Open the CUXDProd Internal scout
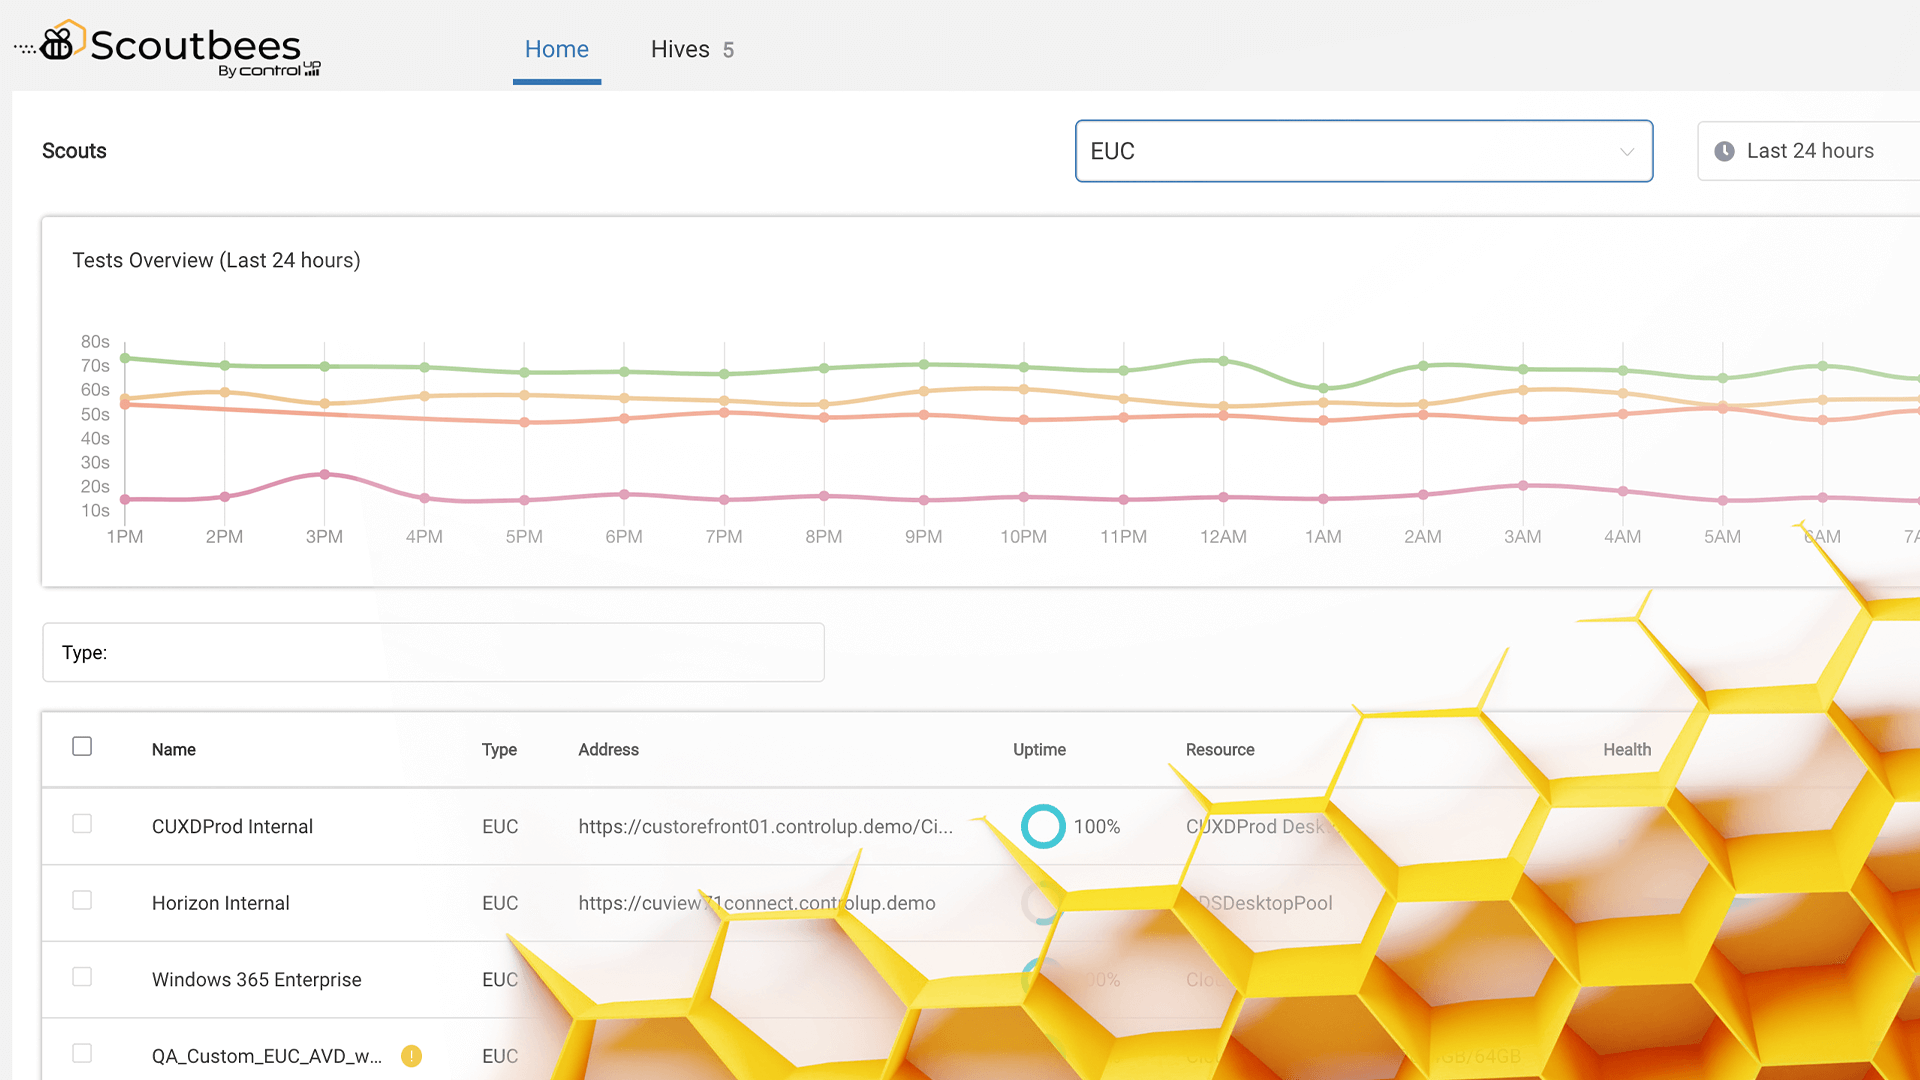The height and width of the screenshot is (1080, 1920). tap(232, 827)
